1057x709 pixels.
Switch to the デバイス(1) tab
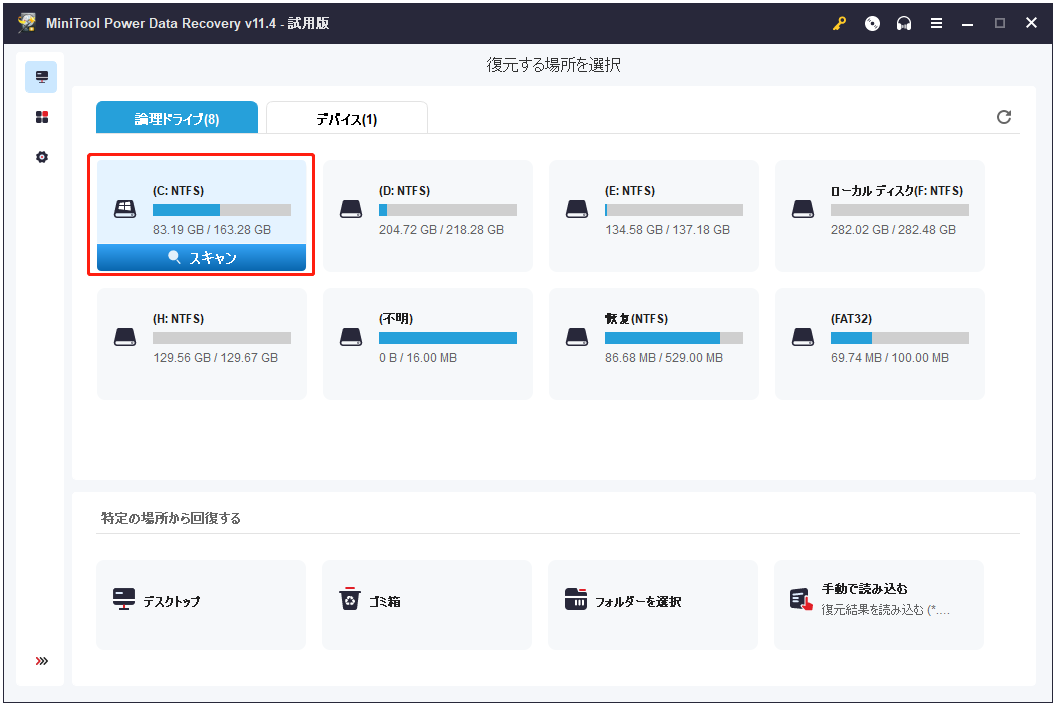[346, 117]
